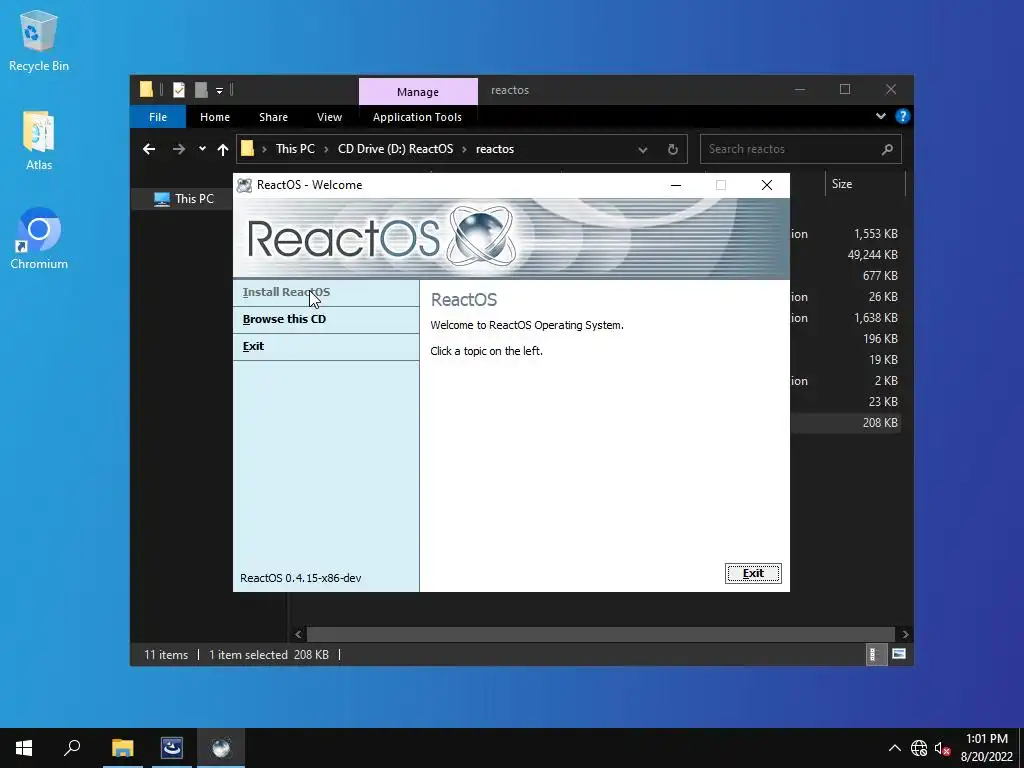Select This PC in navigation pane
Screen dimensions: 1024x768
(194, 199)
